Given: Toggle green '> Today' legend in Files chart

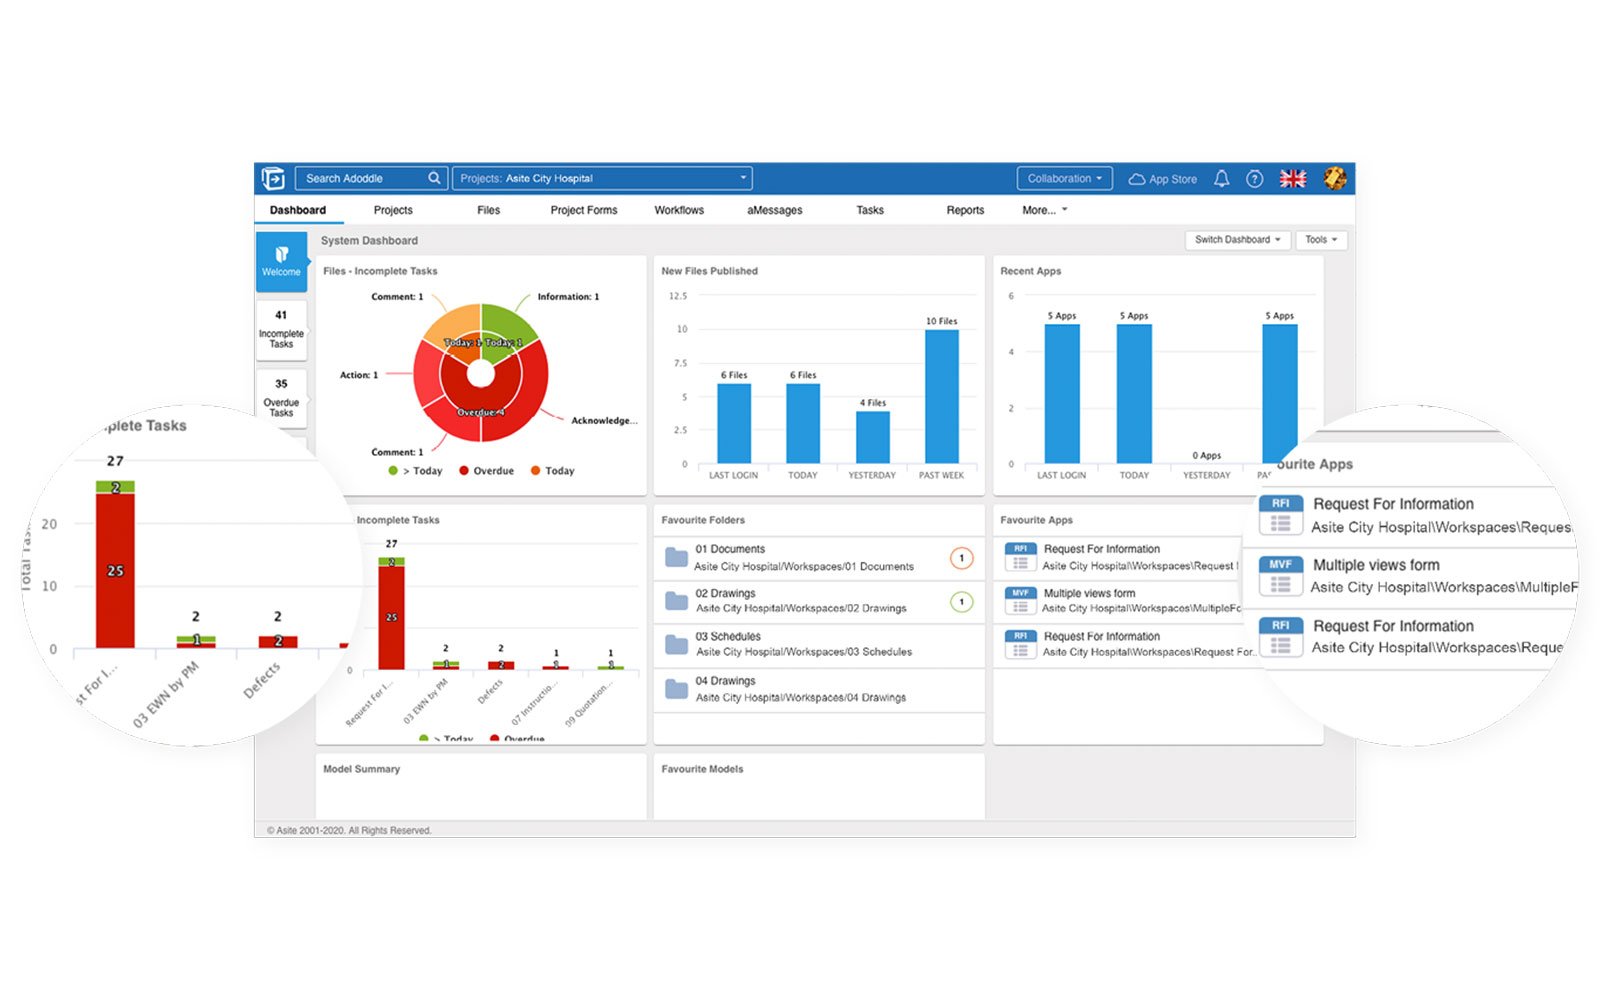Looking at the screenshot, I should (416, 471).
